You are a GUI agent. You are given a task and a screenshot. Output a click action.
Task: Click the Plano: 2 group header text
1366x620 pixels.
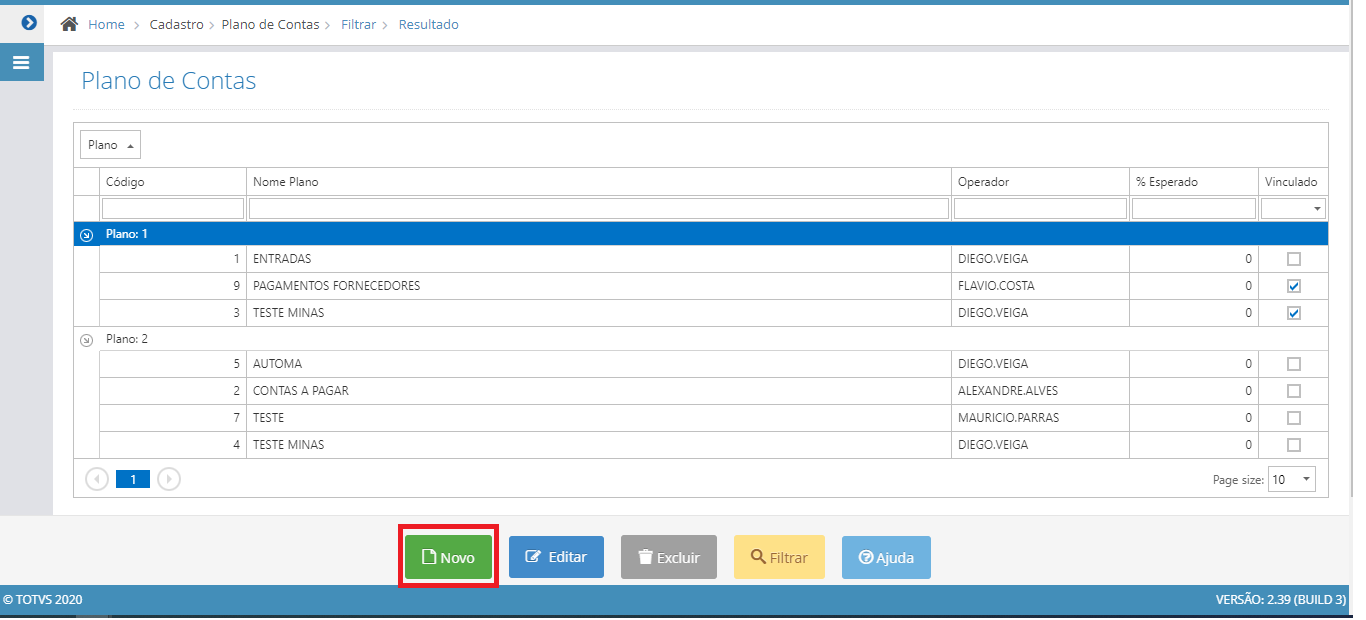tap(127, 339)
